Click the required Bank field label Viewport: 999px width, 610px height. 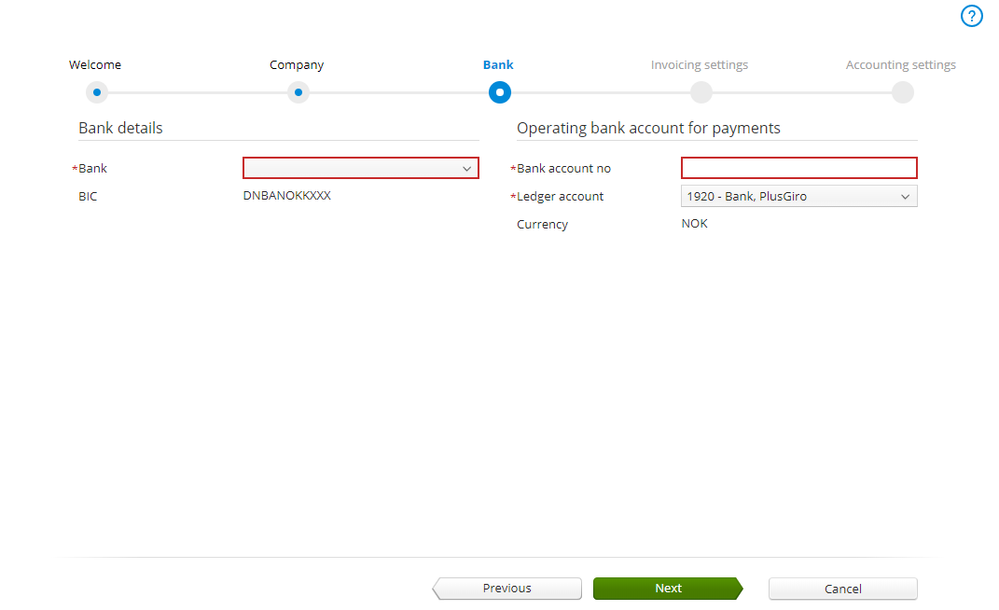pyautogui.click(x=92, y=168)
